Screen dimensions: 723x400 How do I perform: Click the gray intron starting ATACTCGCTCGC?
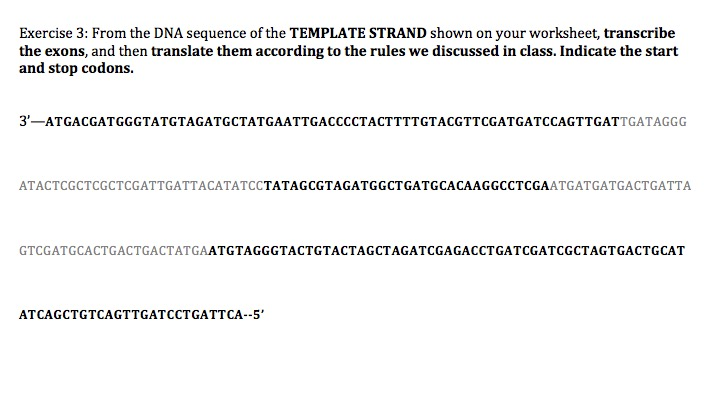(141, 186)
